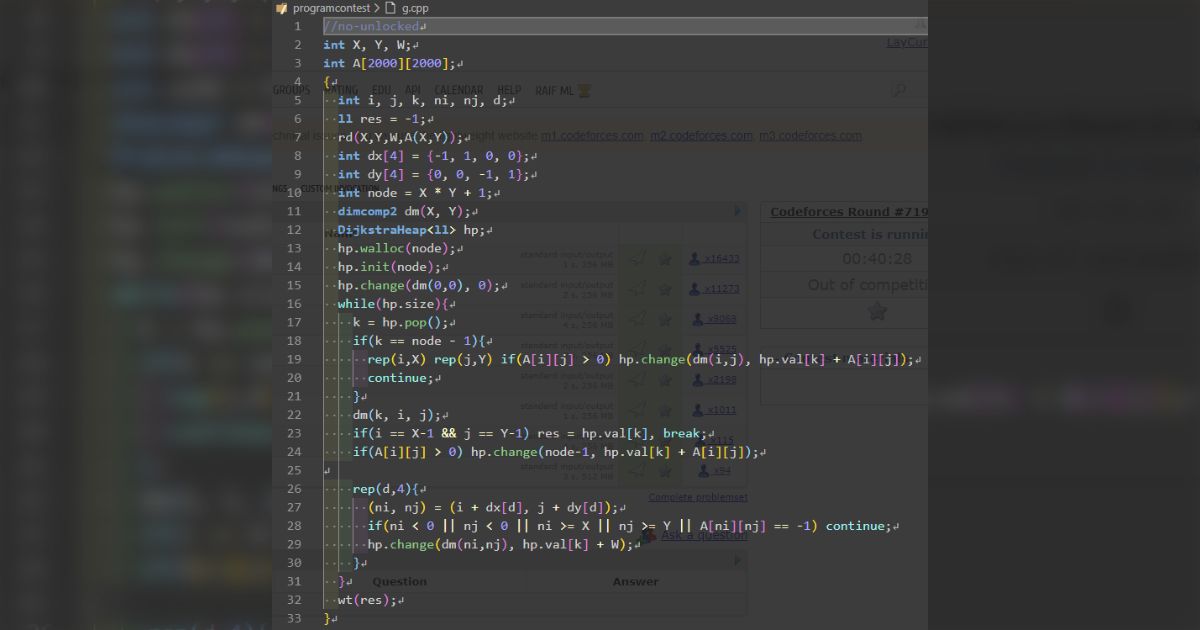Toggle the favorite star on the third problem row

click(x=665, y=317)
